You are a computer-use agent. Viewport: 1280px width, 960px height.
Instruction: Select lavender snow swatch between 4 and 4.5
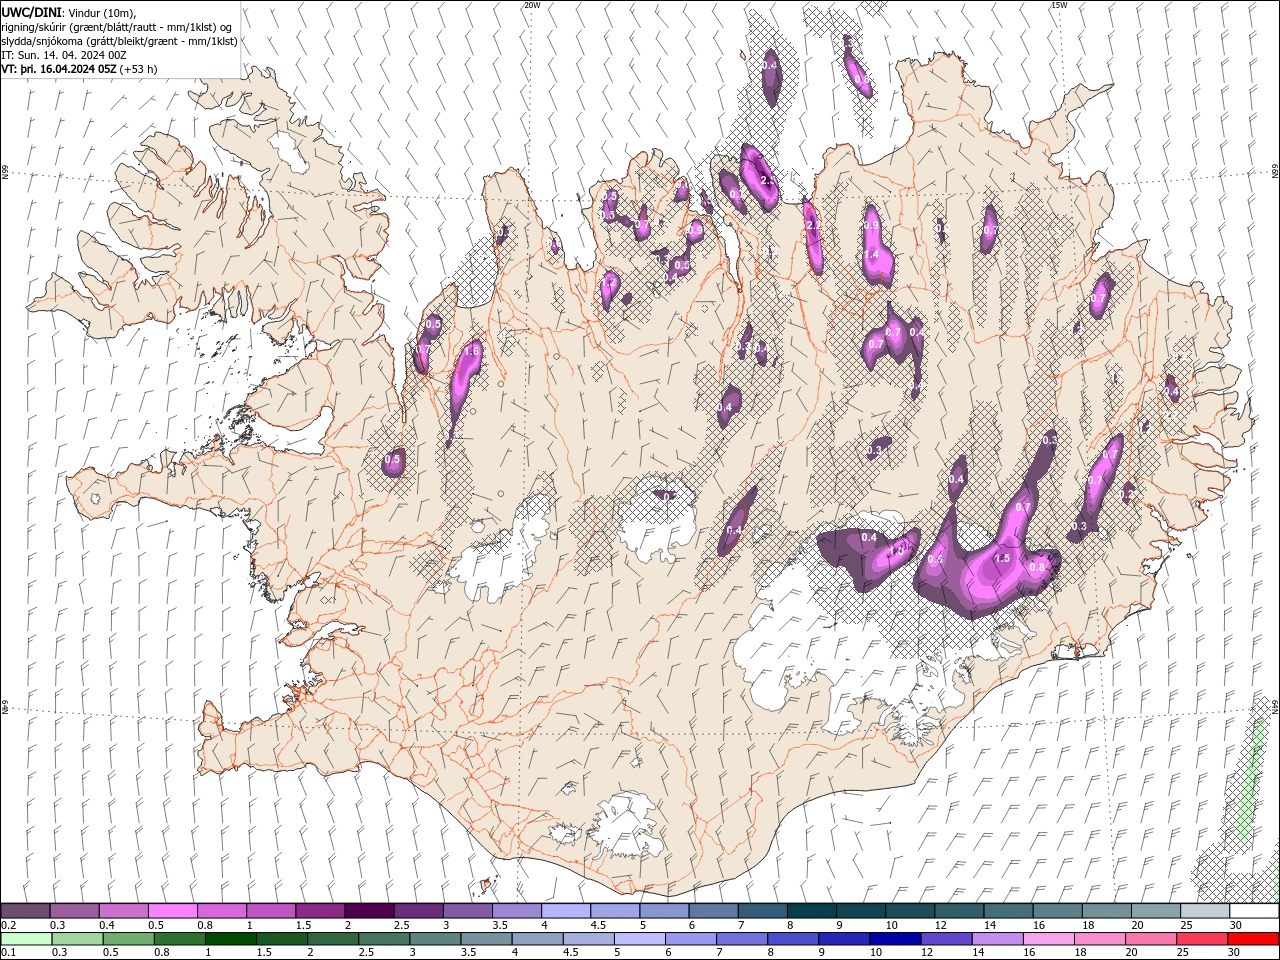[x=565, y=911]
